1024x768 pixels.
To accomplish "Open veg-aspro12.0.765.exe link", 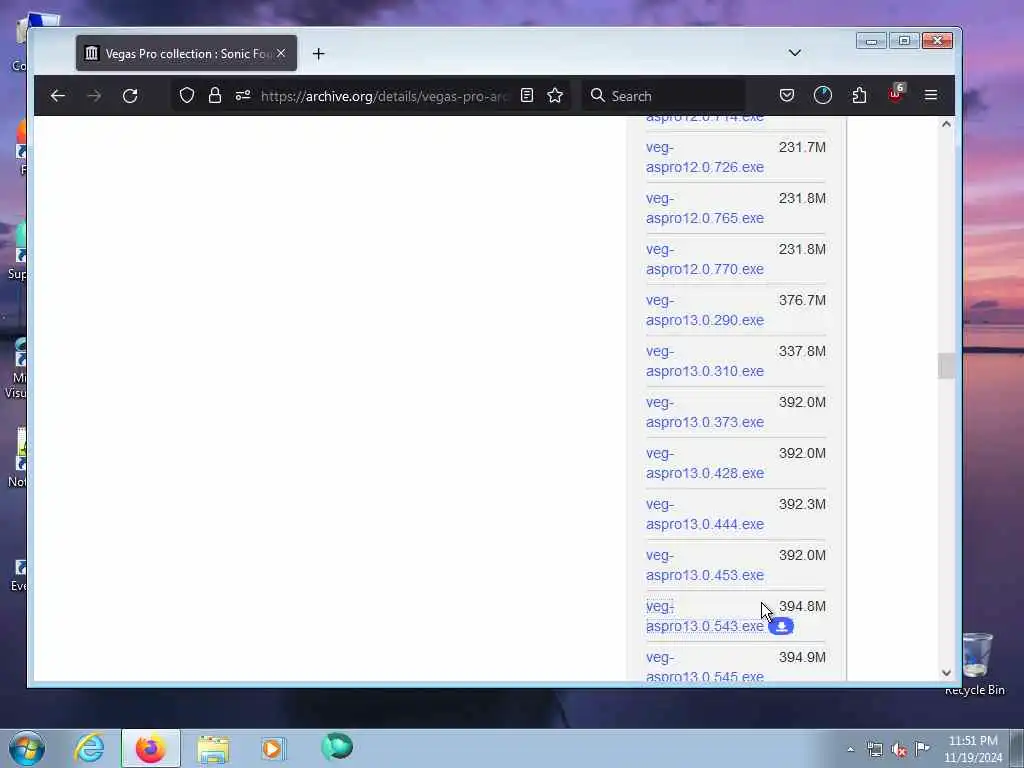I will pos(705,208).
